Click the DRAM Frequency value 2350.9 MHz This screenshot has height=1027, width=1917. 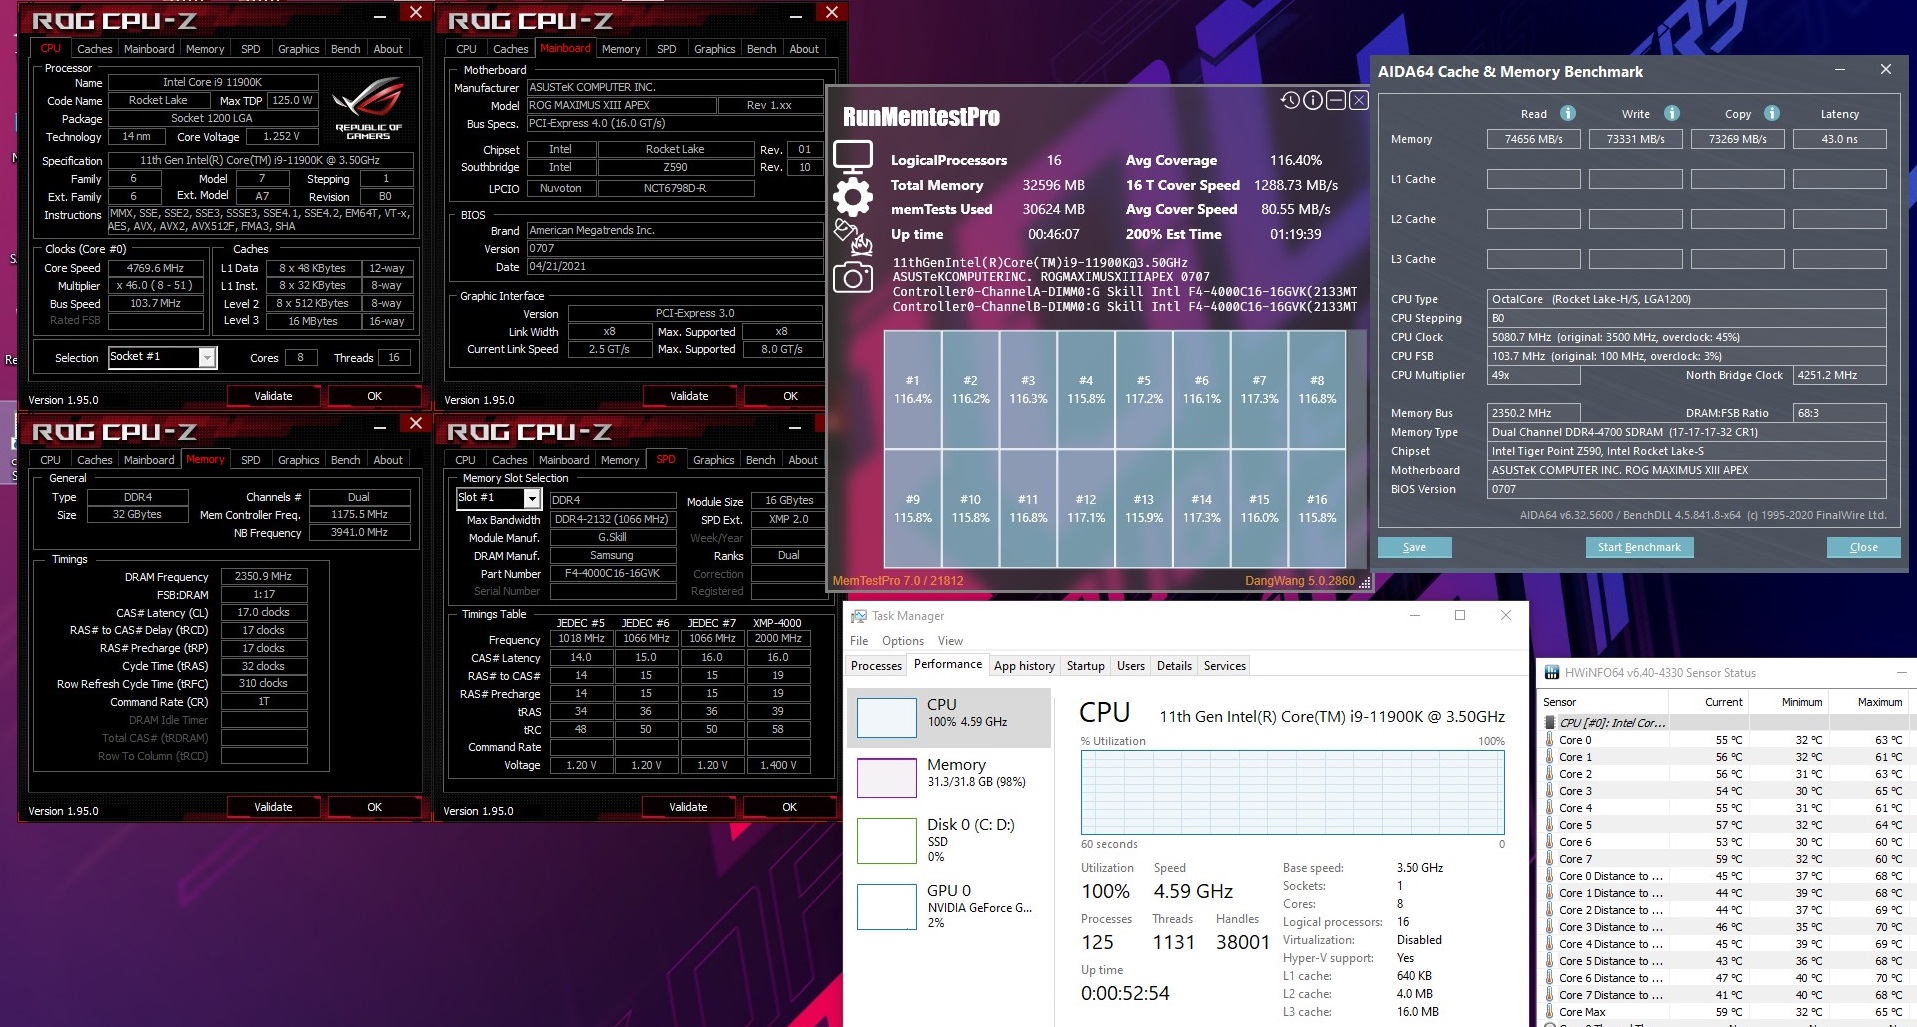click(x=263, y=576)
